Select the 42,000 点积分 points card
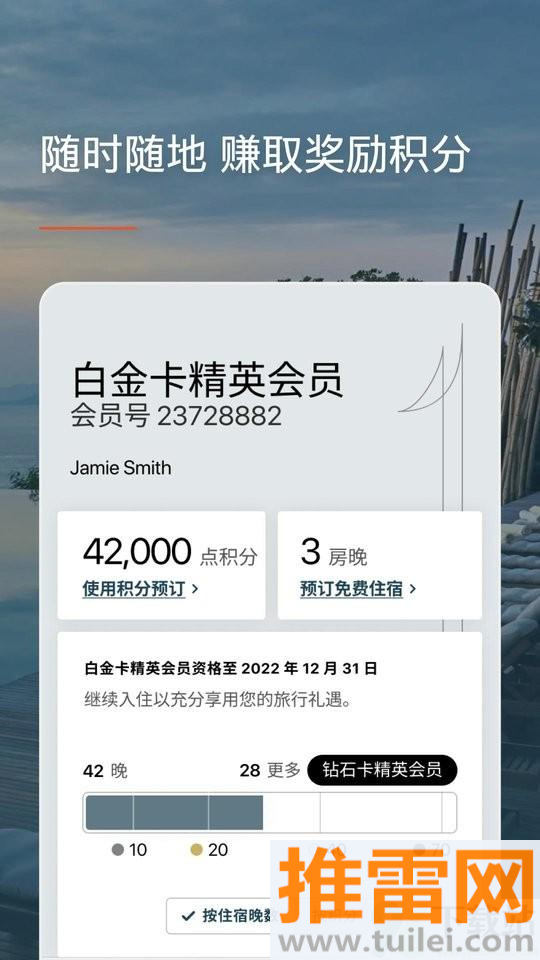The width and height of the screenshot is (540, 960). [162, 565]
